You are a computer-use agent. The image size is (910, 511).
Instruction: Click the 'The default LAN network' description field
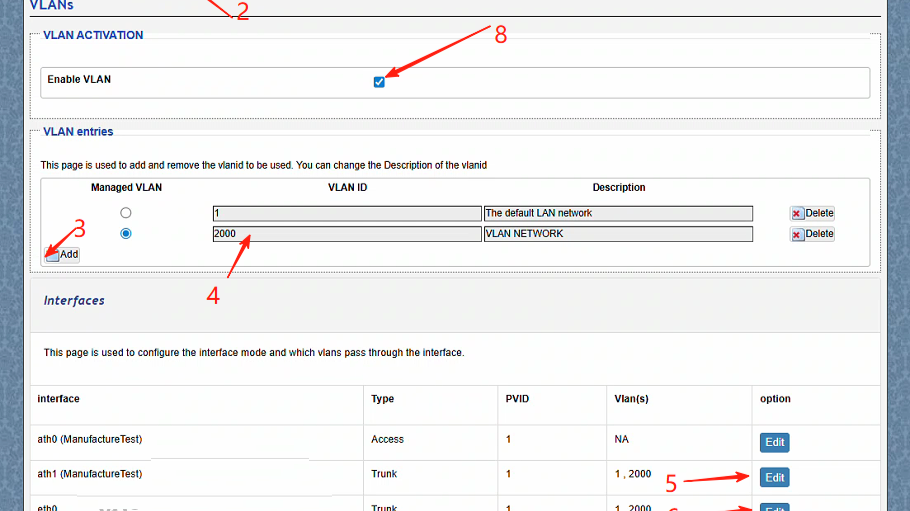coord(617,213)
